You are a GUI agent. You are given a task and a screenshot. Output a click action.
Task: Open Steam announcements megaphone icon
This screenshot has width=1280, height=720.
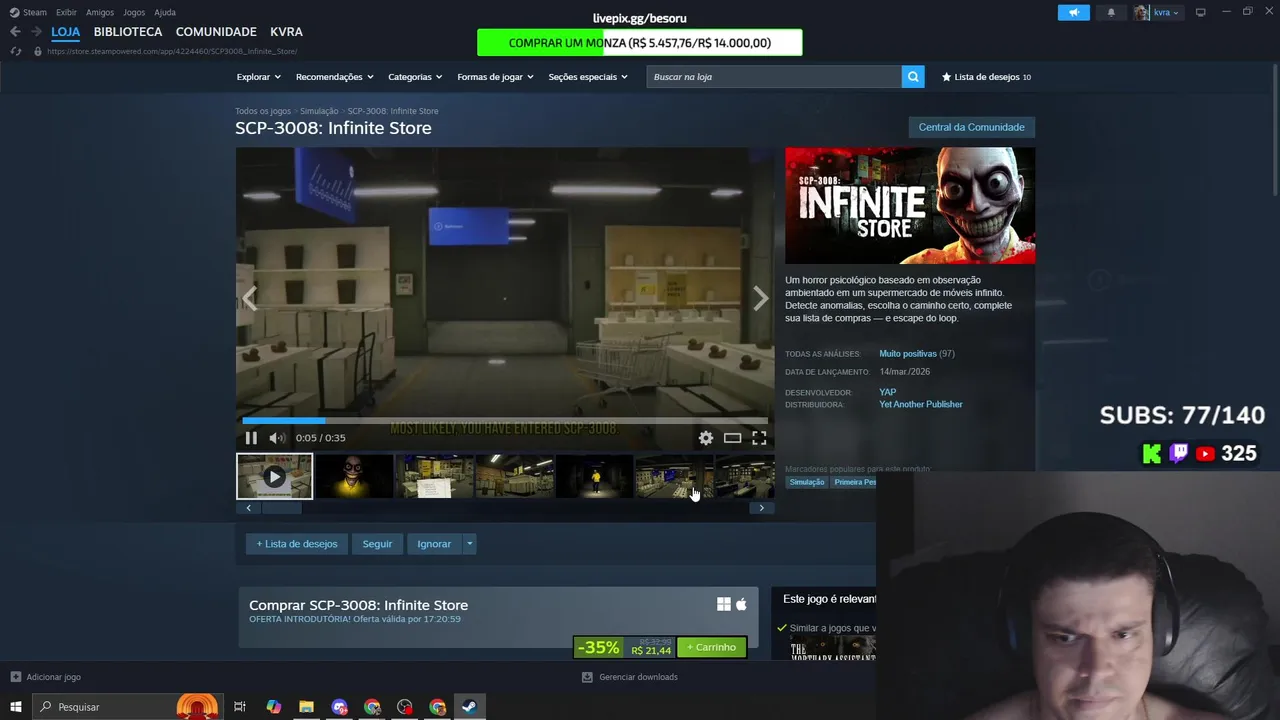pyautogui.click(x=1073, y=12)
